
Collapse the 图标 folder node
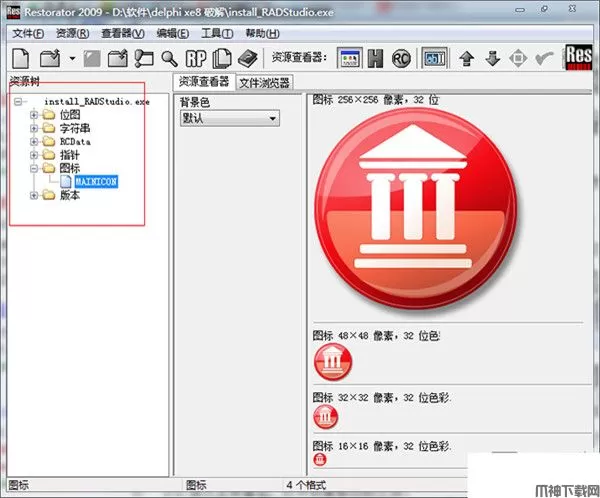34,169
